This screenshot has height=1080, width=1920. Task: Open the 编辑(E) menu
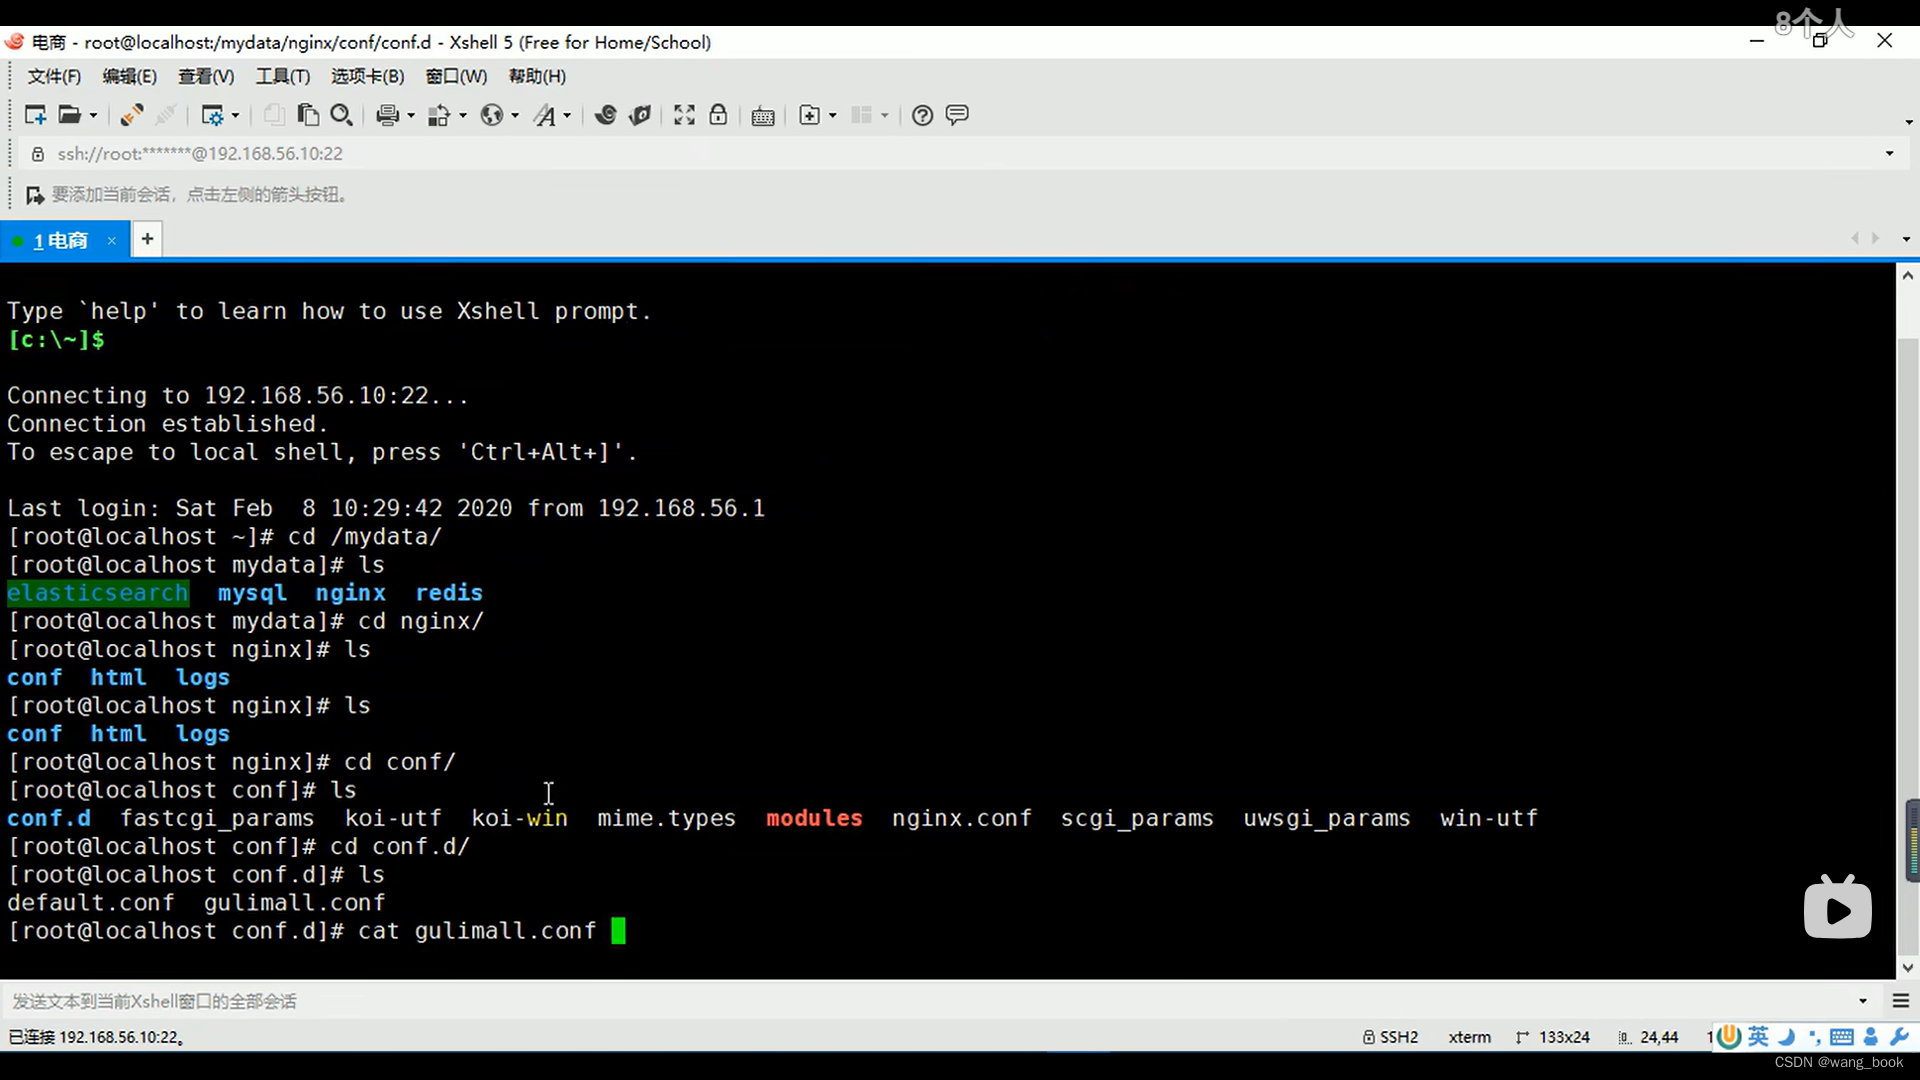tap(129, 76)
